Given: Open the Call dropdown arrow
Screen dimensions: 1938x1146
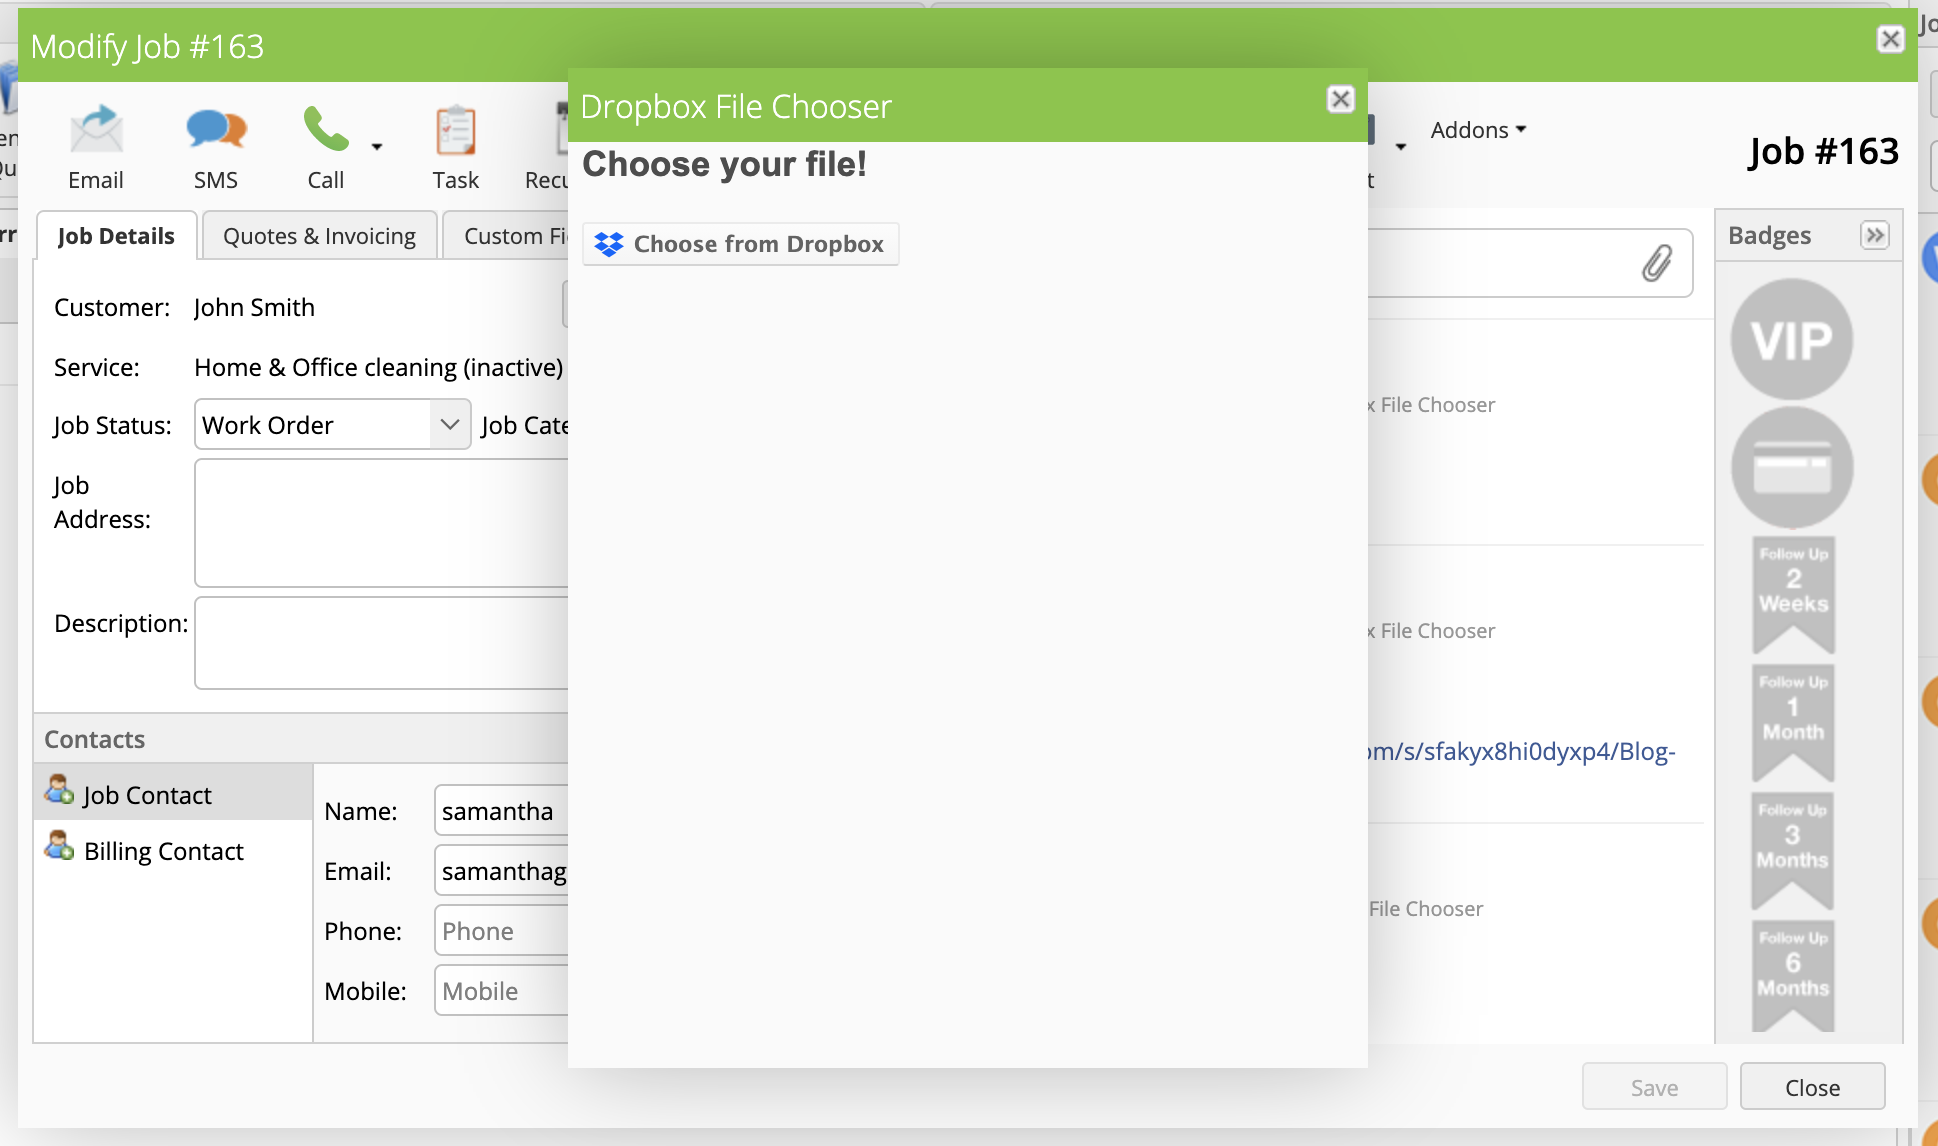Looking at the screenshot, I should [377, 147].
